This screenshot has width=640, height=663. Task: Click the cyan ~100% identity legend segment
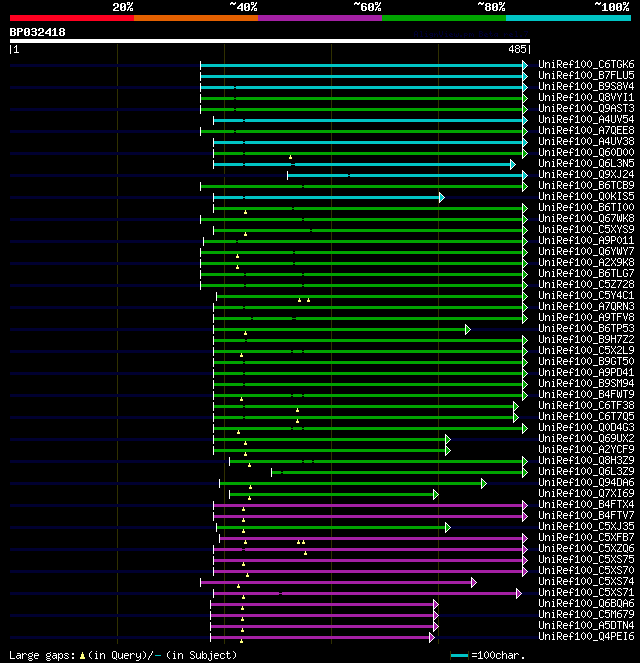pyautogui.click(x=568, y=18)
